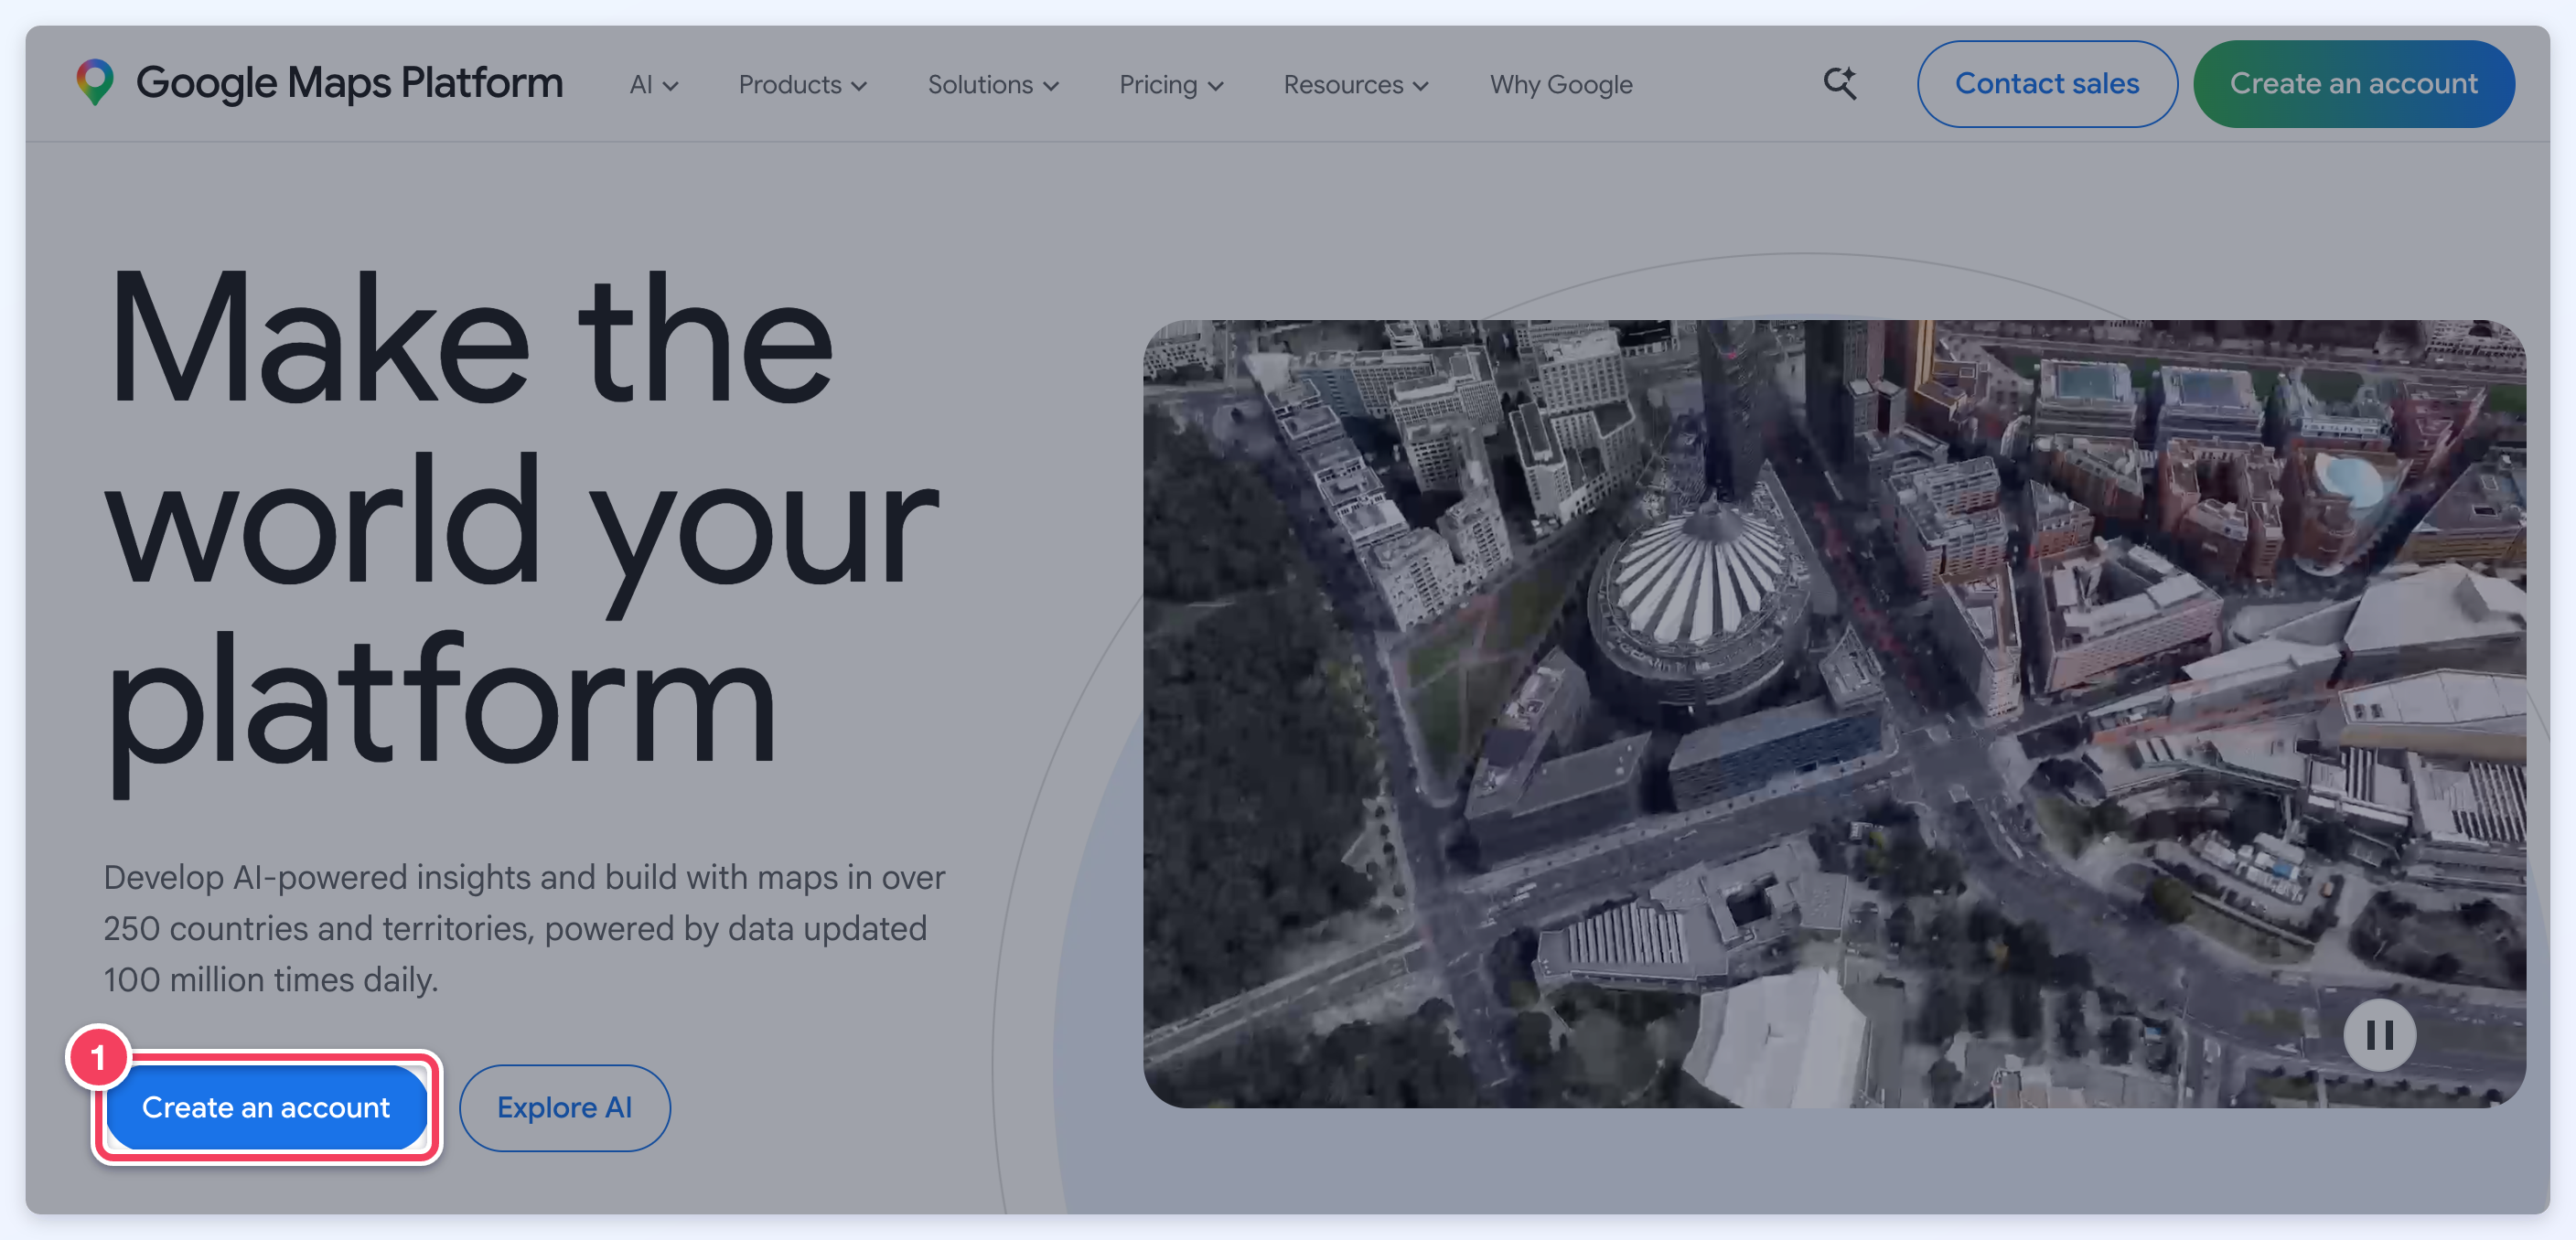Expand the Resources dropdown menu
Screen dimensions: 2576x1240
[x=1356, y=85]
